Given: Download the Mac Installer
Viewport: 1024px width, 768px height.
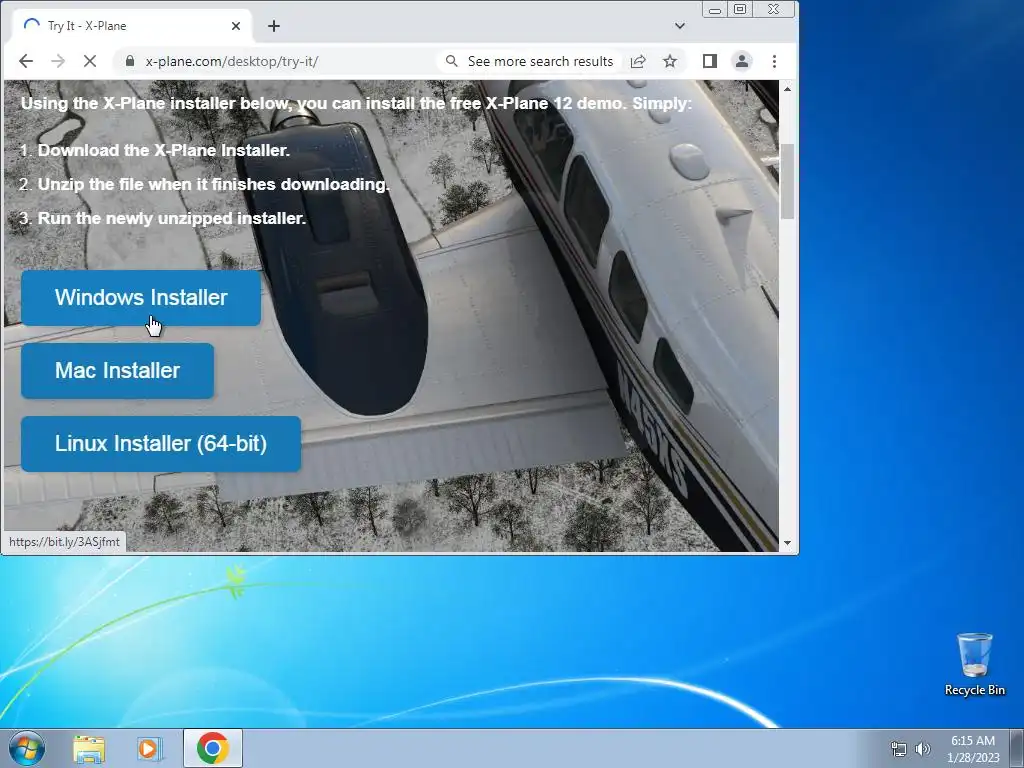Looking at the screenshot, I should click(118, 371).
